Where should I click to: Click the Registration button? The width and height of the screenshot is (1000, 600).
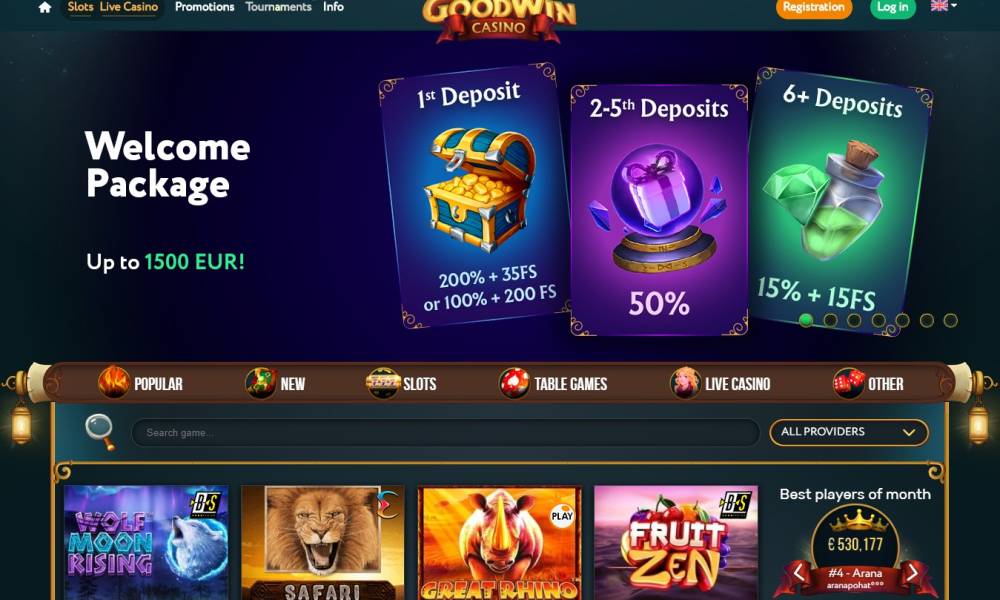(814, 8)
